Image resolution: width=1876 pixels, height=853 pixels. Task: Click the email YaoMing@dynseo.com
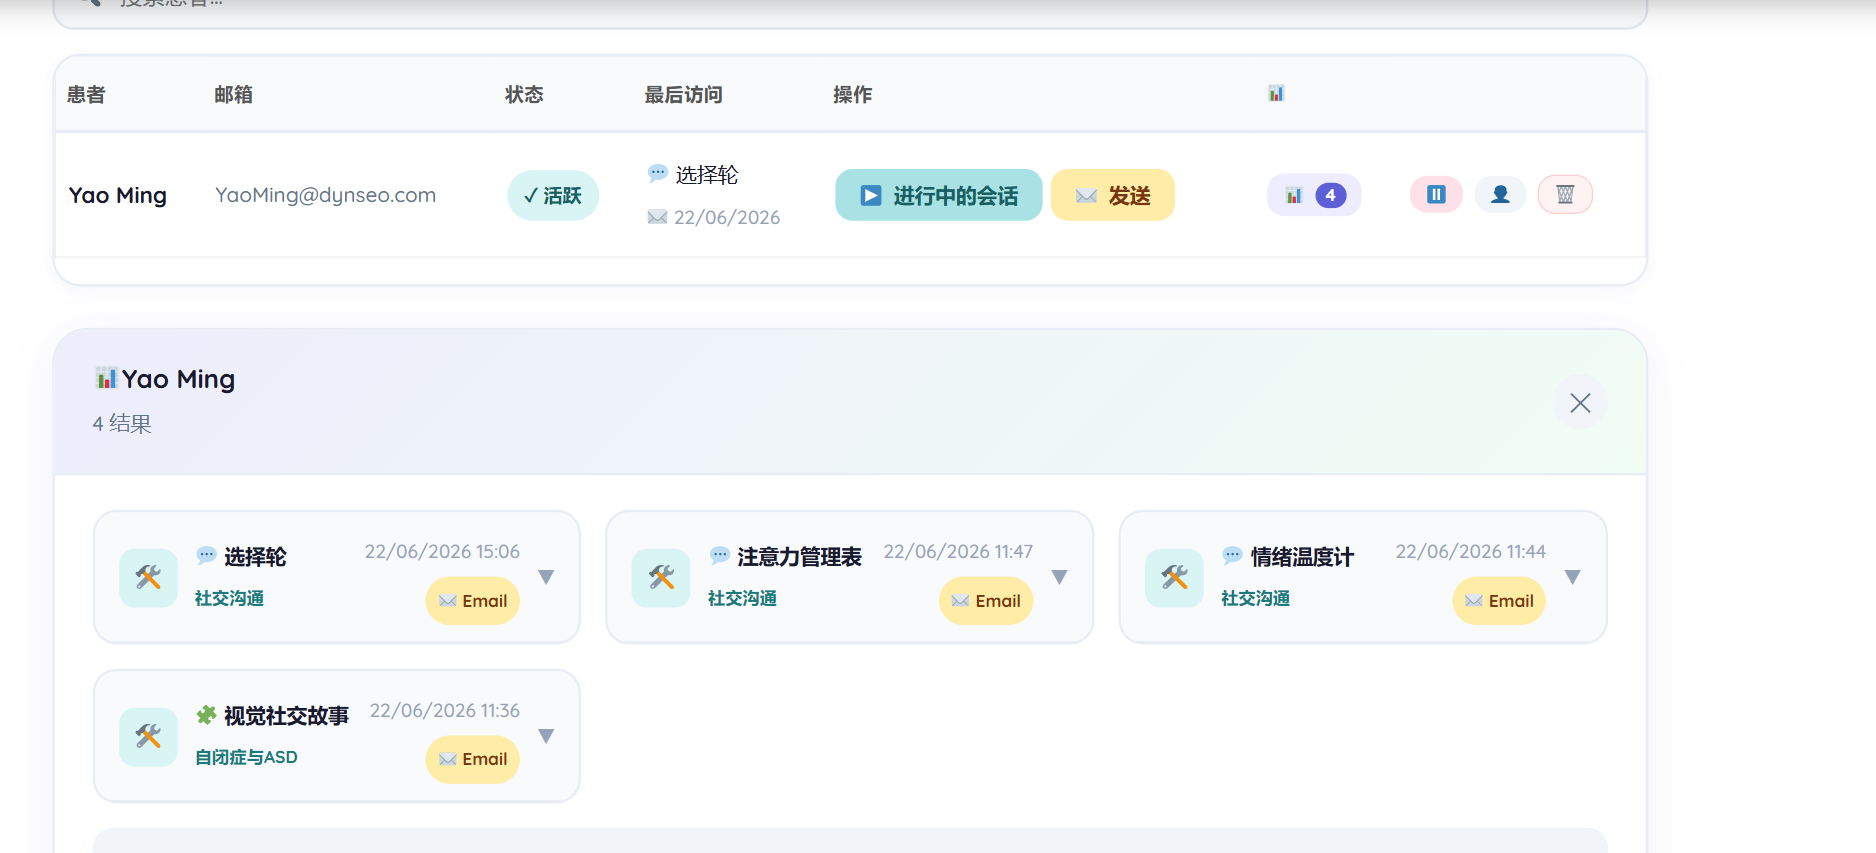coord(326,195)
